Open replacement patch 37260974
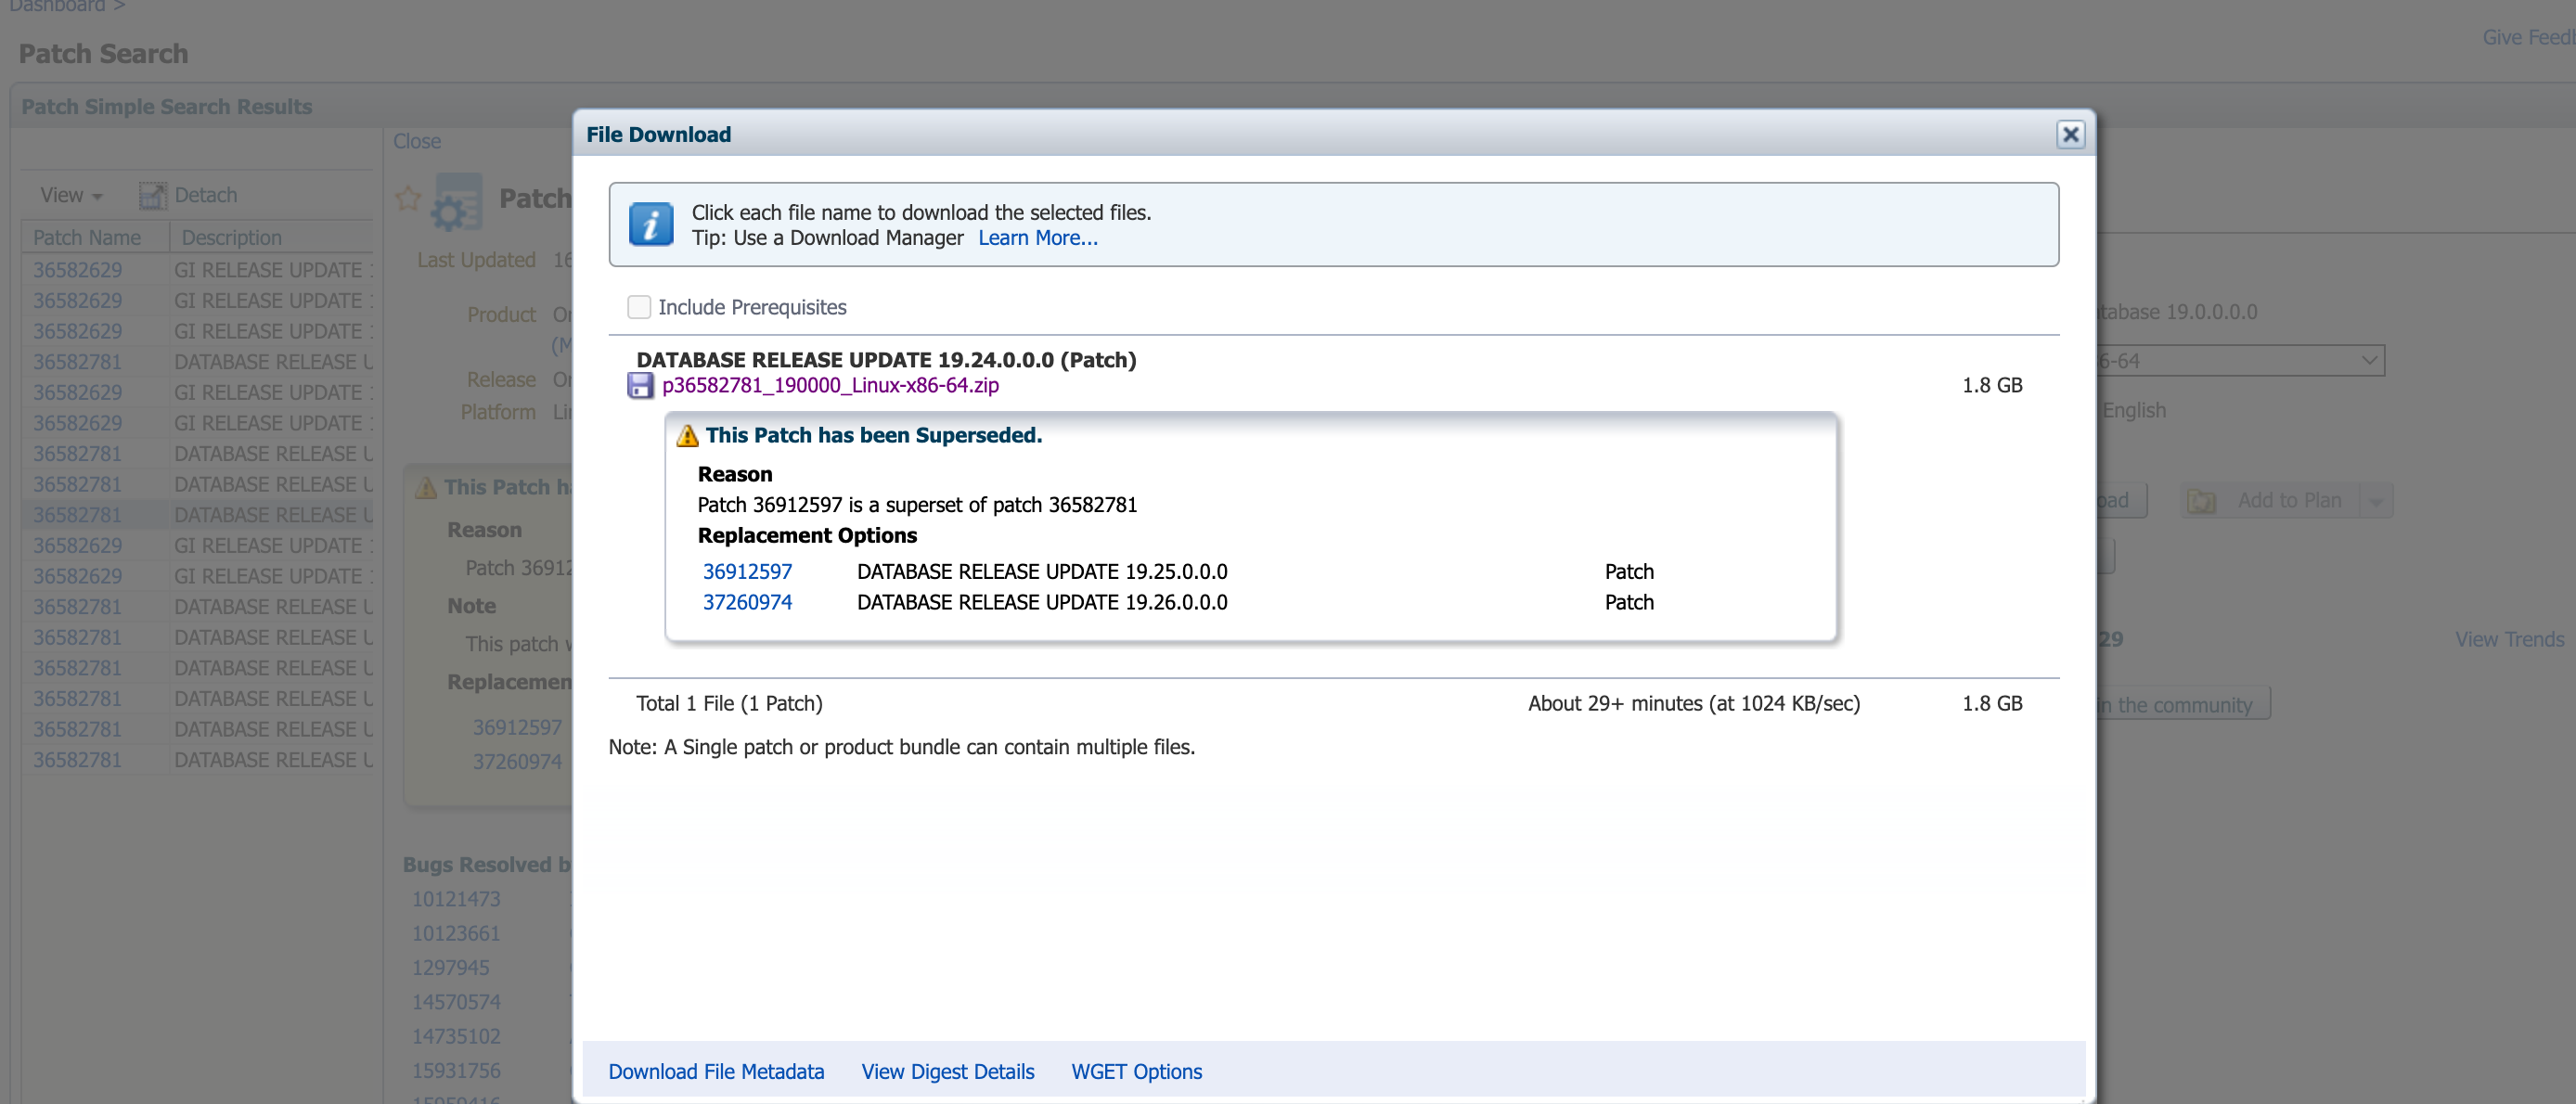The height and width of the screenshot is (1104, 2576). [x=746, y=602]
